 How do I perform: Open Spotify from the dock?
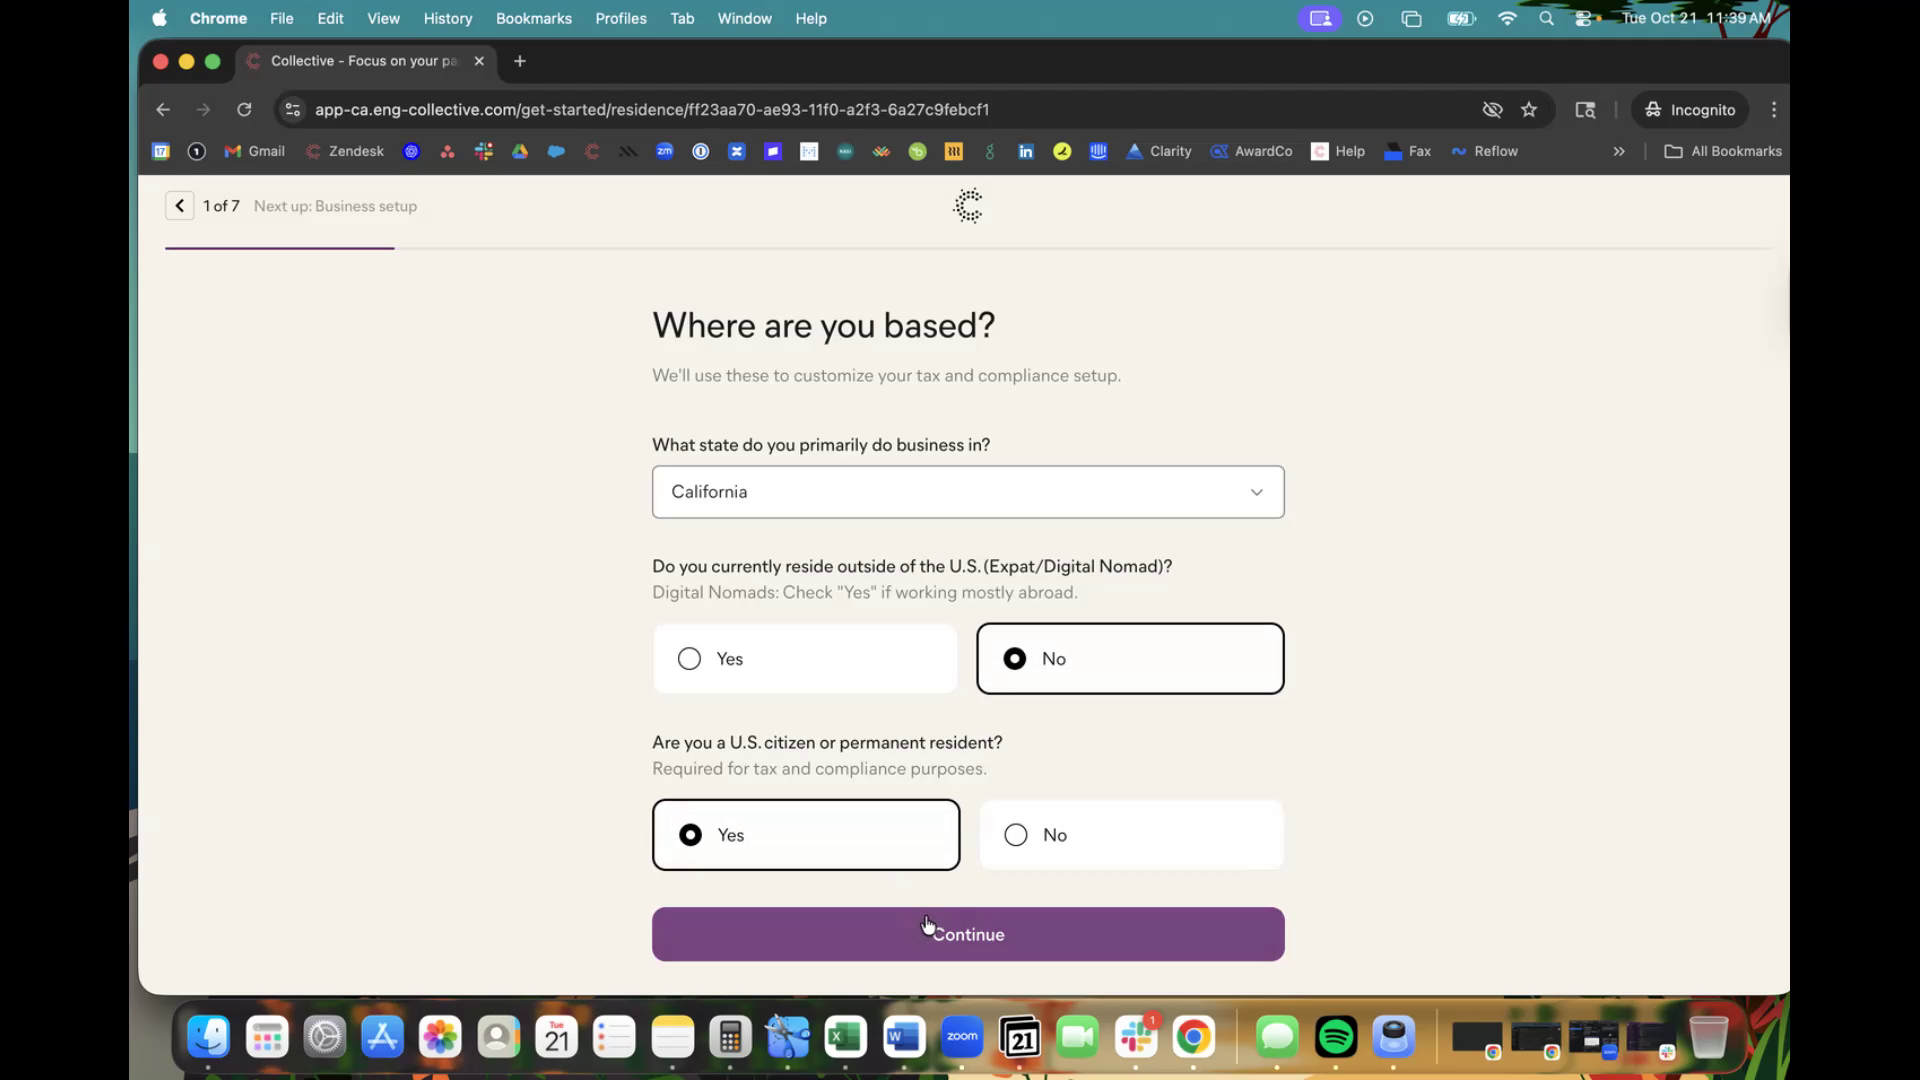tap(1336, 1037)
